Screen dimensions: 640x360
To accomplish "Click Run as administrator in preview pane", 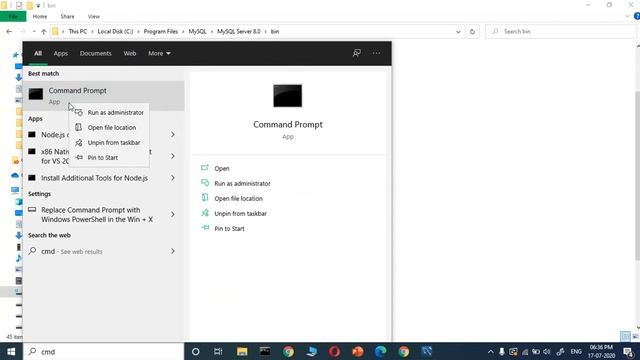I will click(x=242, y=183).
